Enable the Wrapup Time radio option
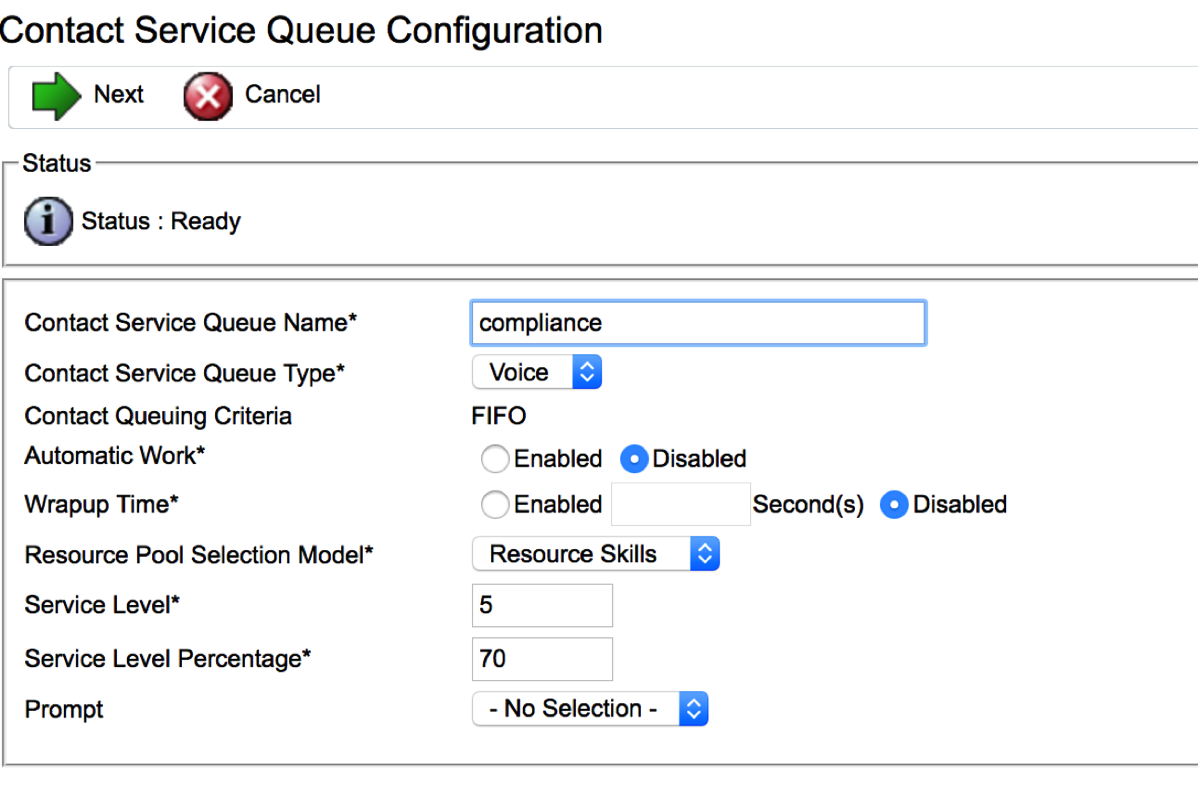1198x798 pixels. point(495,505)
